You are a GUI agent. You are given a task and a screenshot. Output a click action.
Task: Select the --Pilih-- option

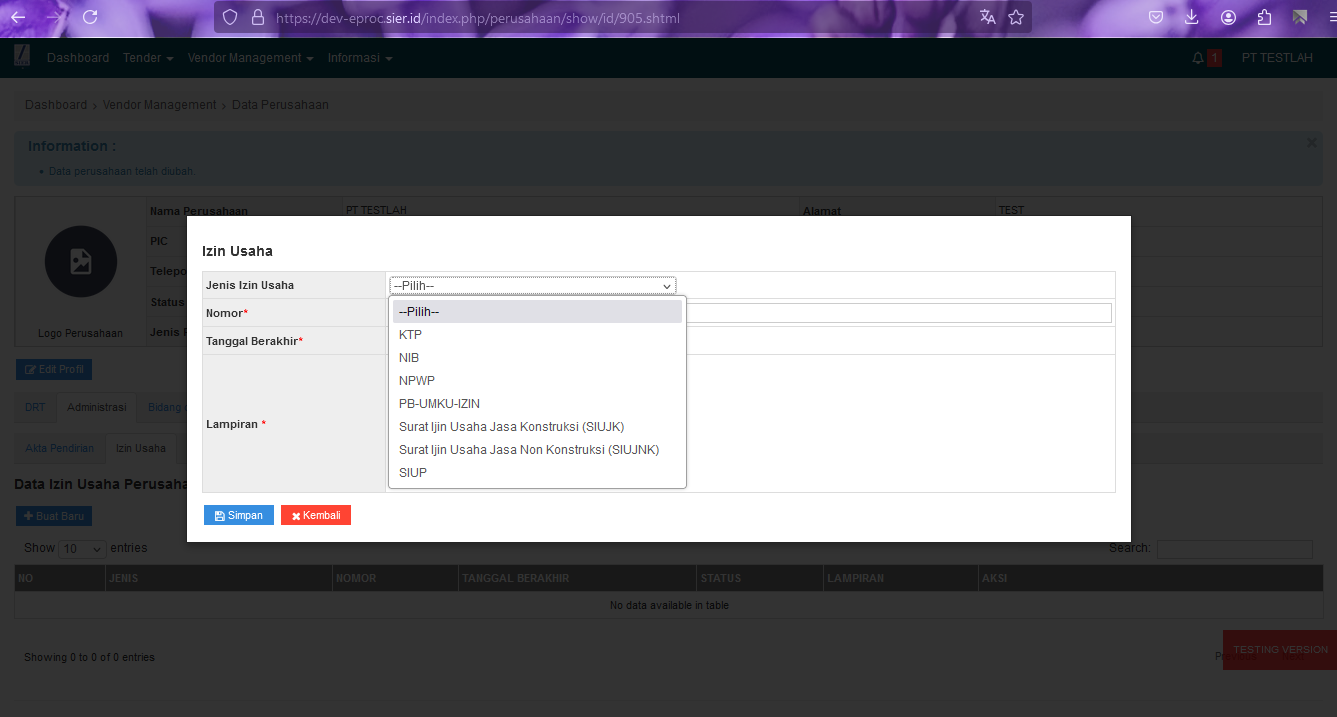pyautogui.click(x=537, y=312)
